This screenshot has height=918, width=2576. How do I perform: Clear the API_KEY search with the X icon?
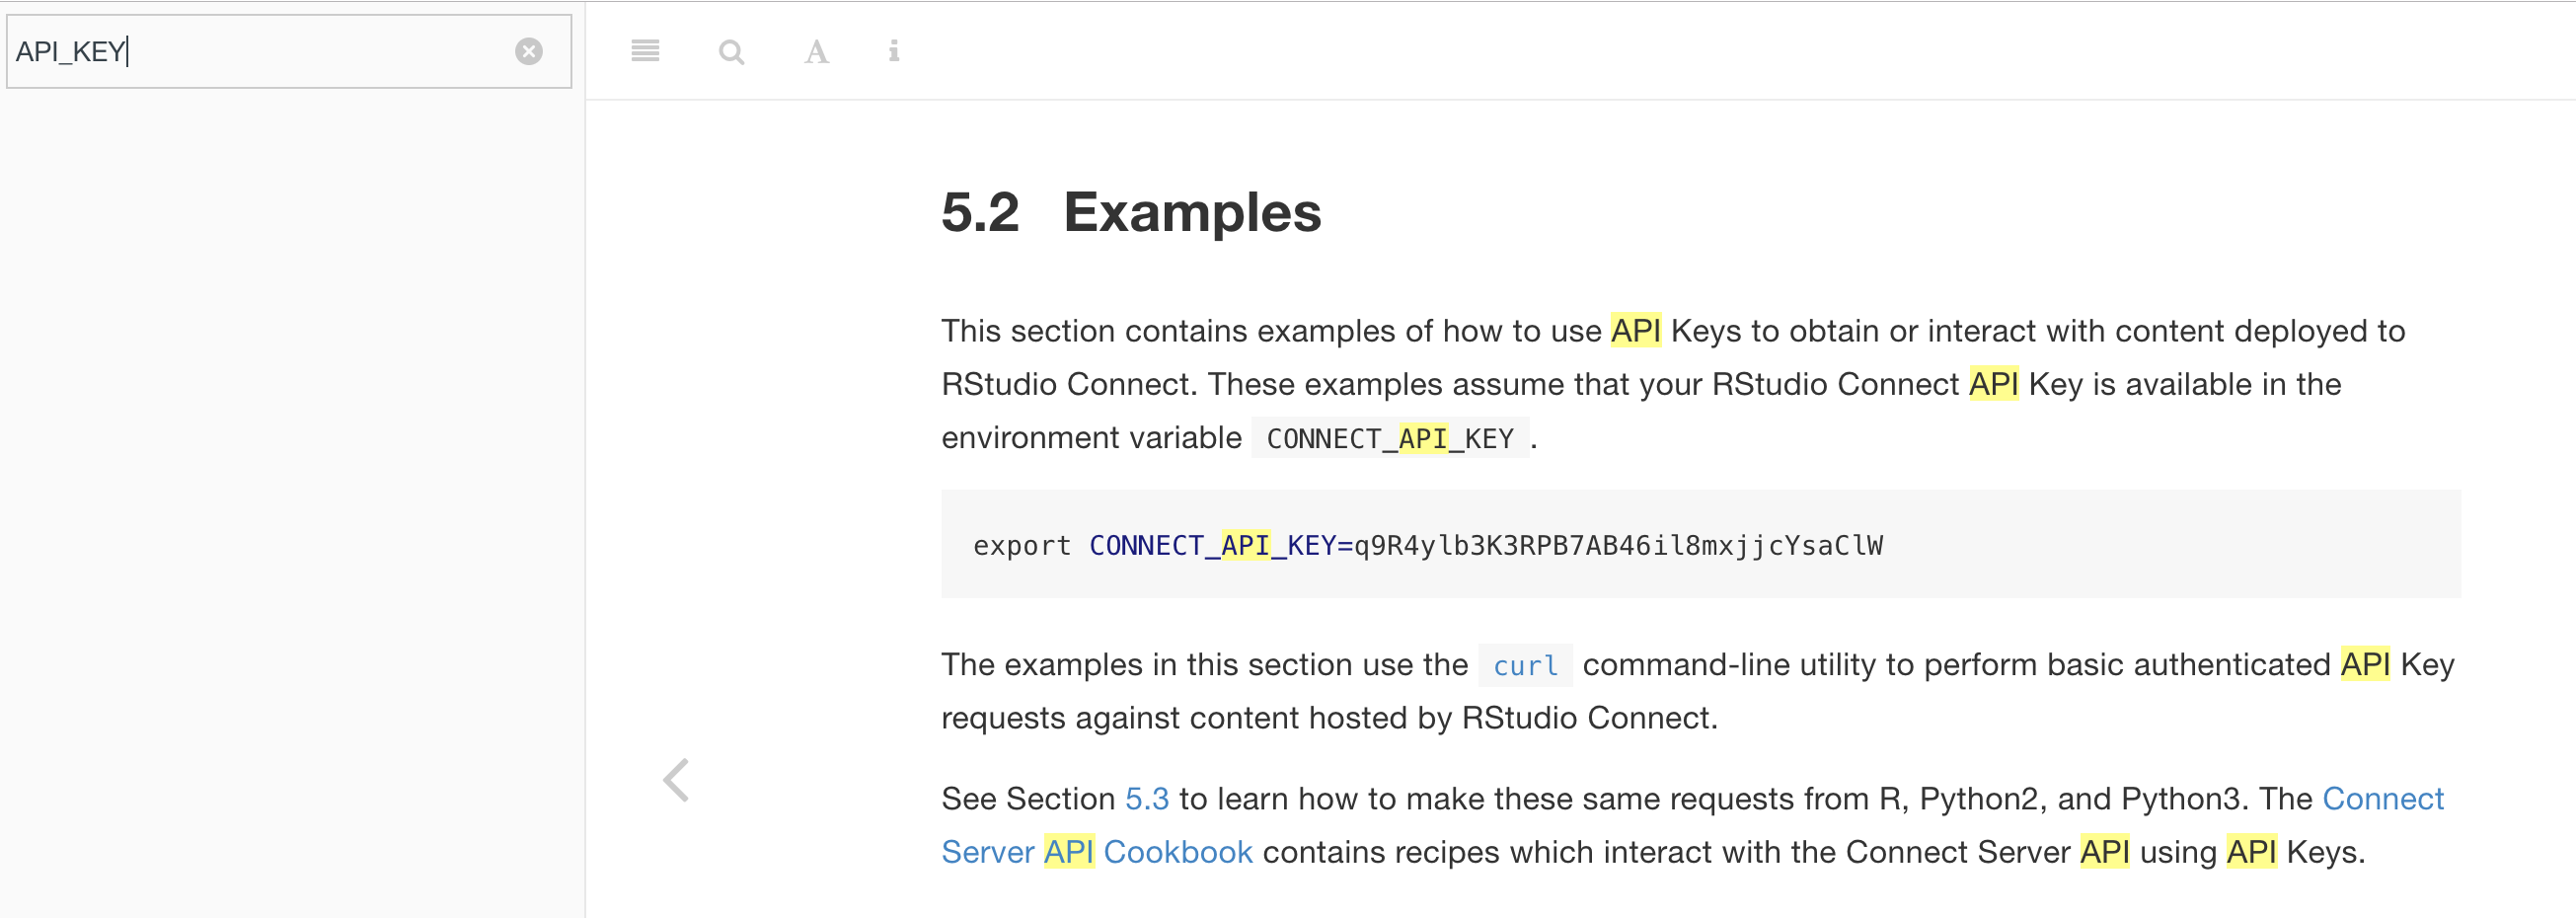(x=529, y=52)
